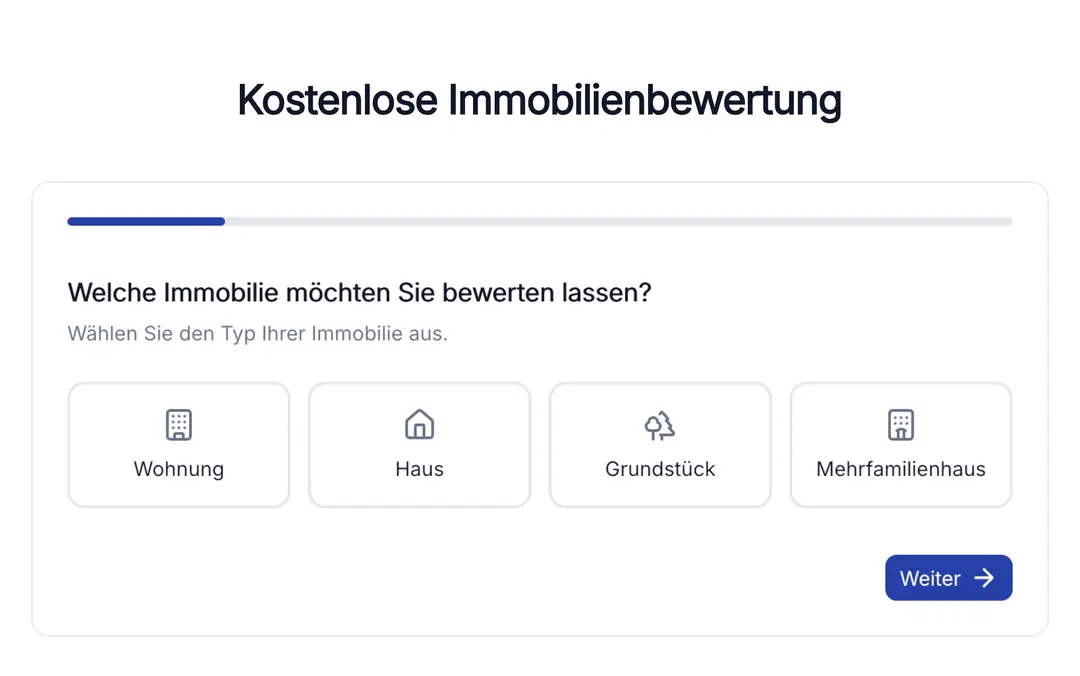Image resolution: width=1080 pixels, height=676 pixels.
Task: Click the Mehrfamilienhaus building icon
Action: [901, 423]
